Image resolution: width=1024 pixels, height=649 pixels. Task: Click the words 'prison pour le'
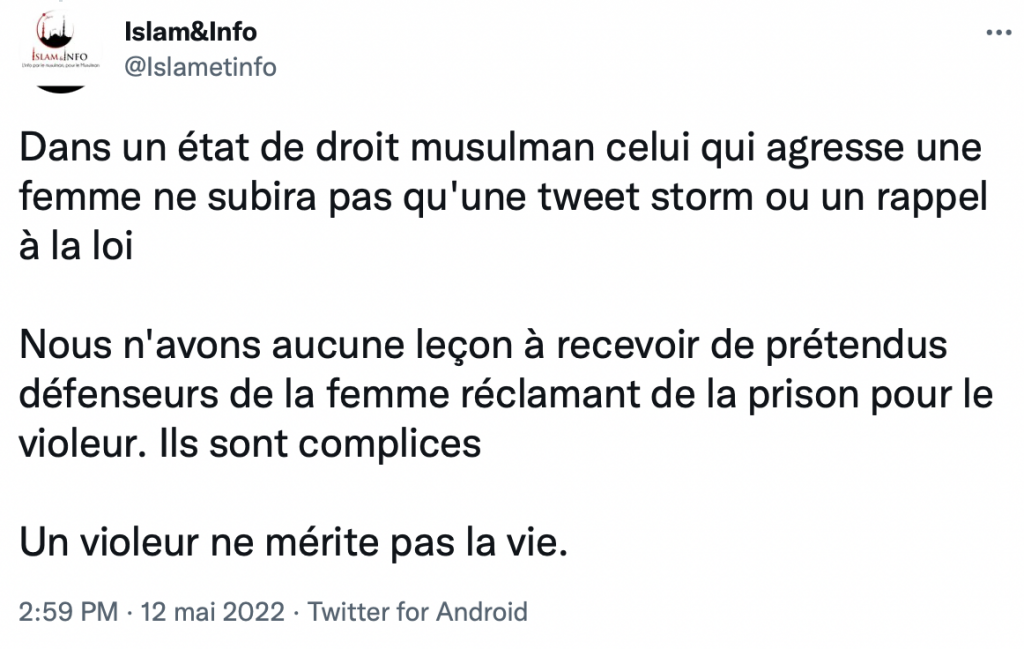[x=871, y=396]
